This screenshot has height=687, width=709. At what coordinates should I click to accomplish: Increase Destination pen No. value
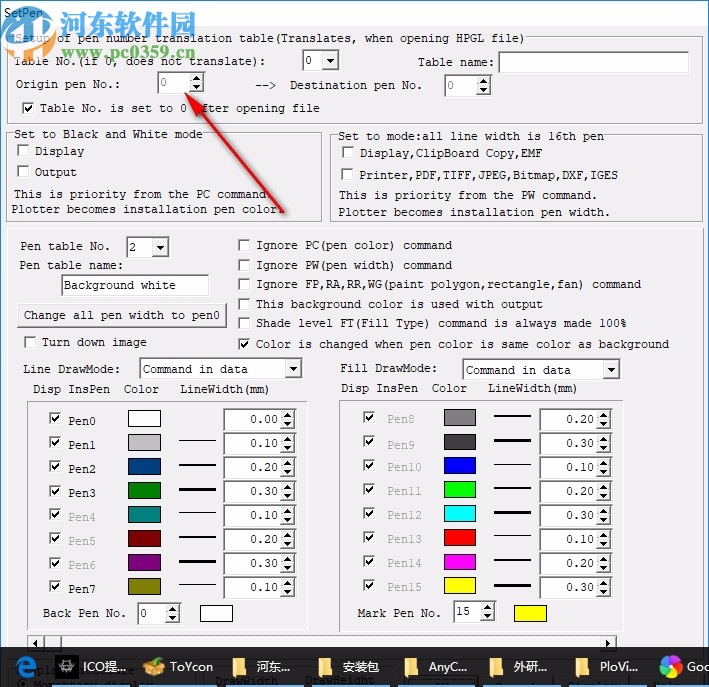483,81
